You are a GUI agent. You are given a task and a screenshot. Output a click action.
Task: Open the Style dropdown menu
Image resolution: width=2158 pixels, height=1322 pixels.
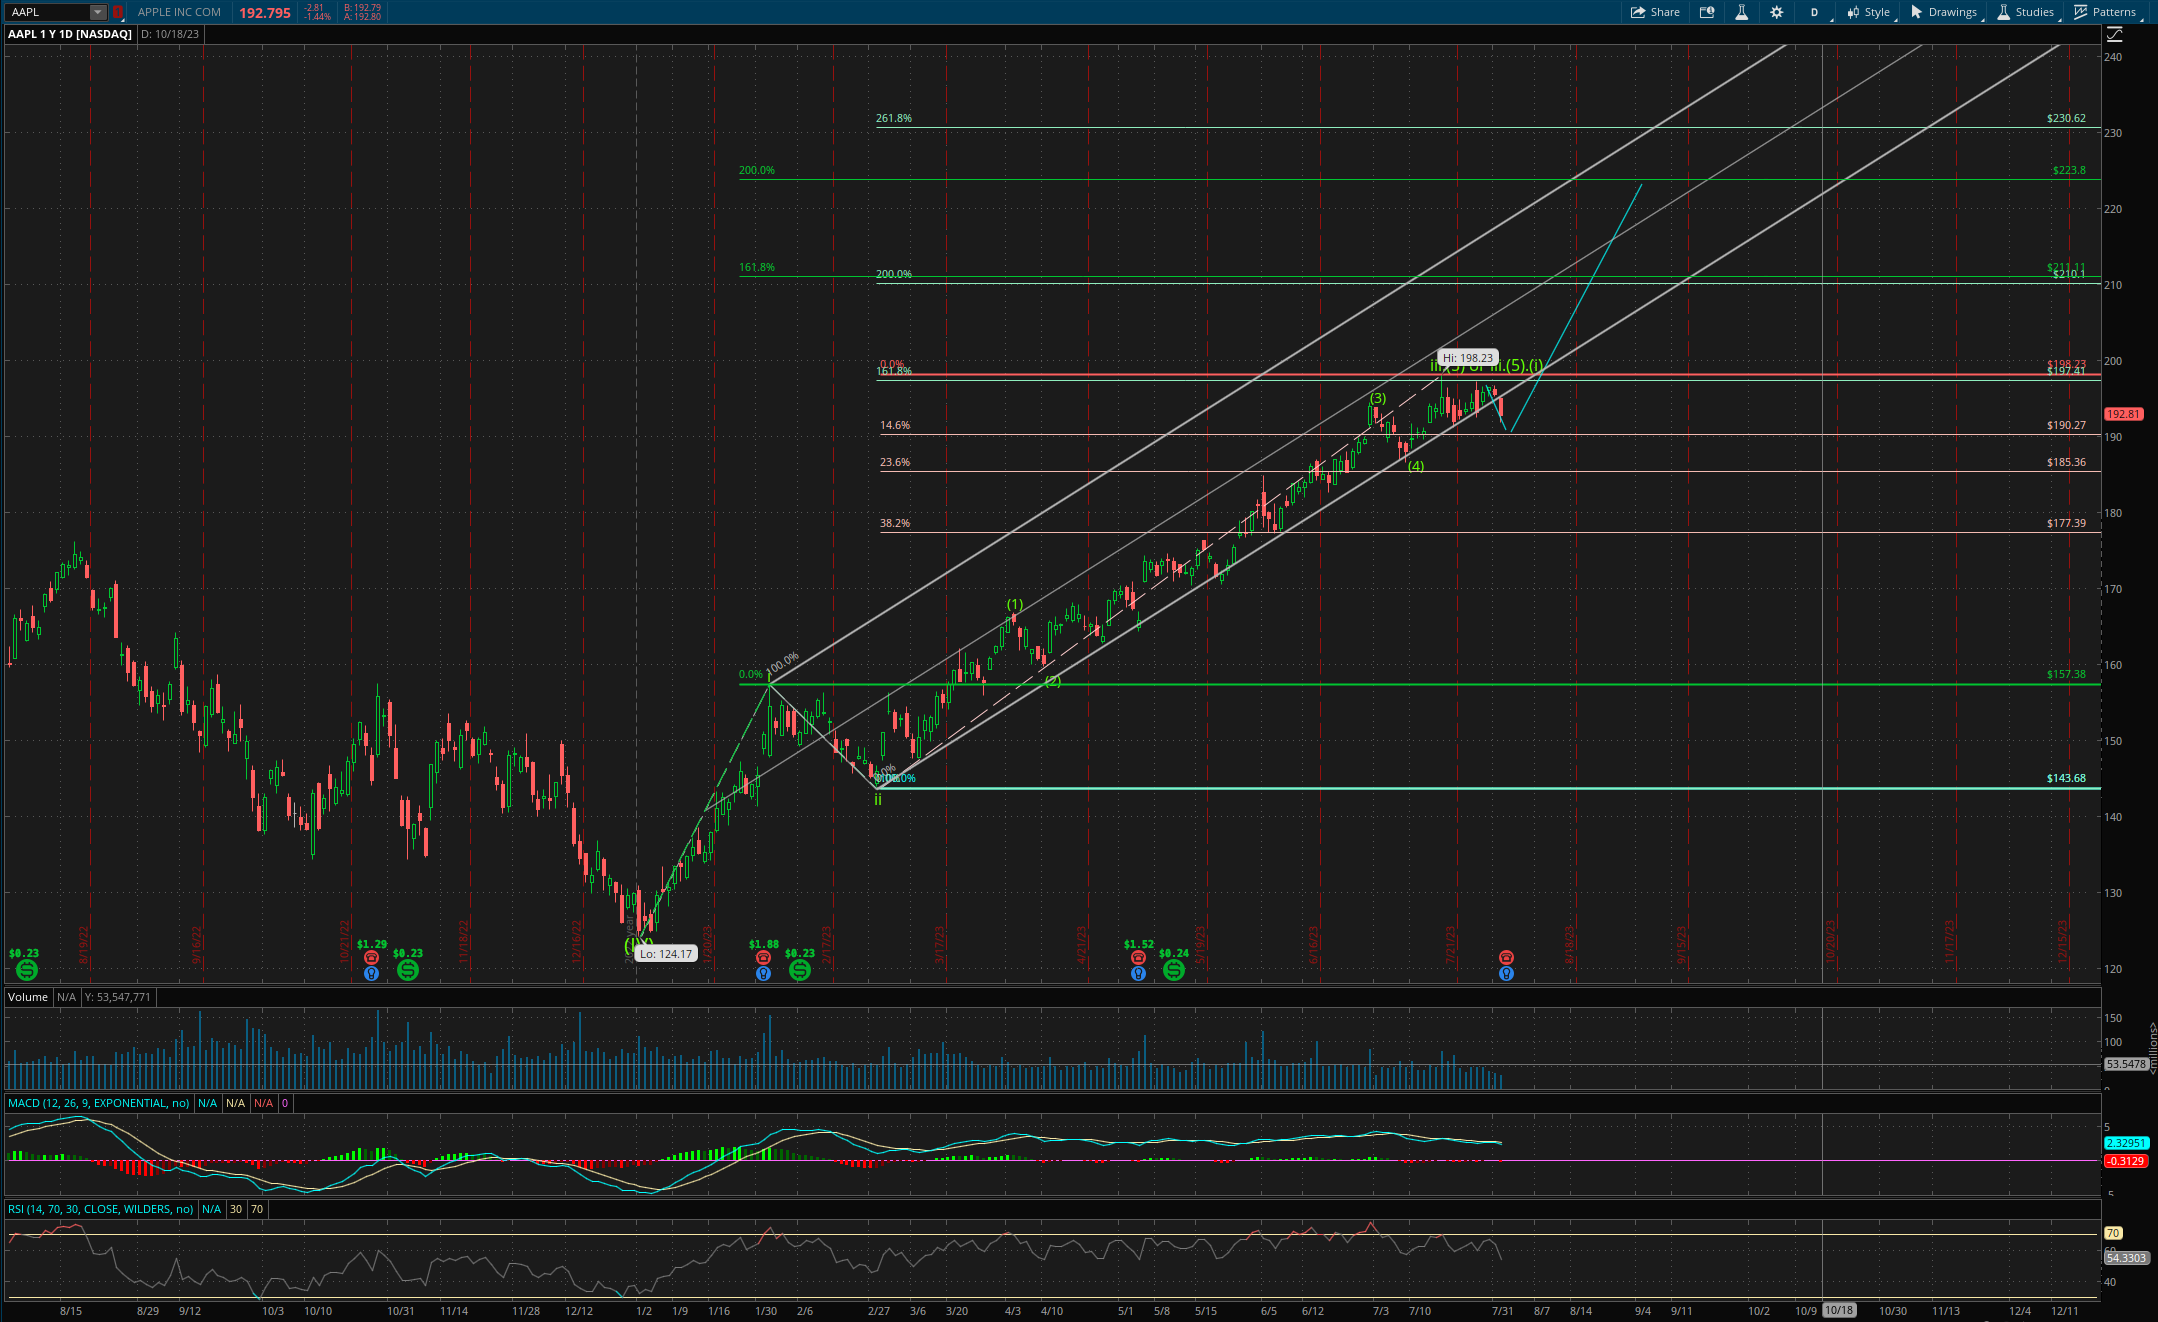[1869, 12]
